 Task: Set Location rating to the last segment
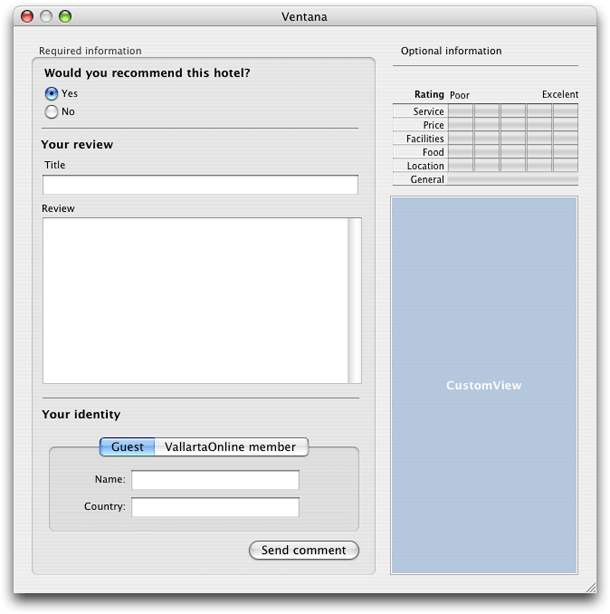coord(565,165)
